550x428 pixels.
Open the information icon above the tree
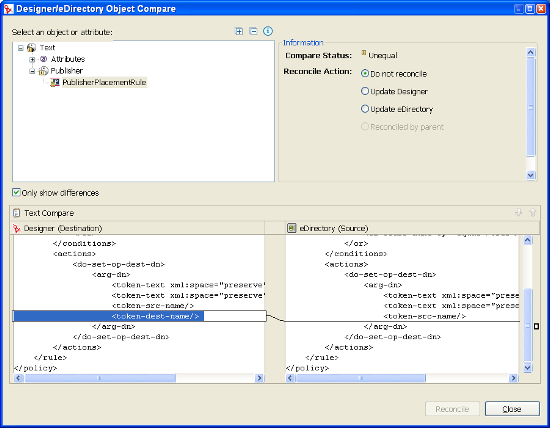point(268,31)
